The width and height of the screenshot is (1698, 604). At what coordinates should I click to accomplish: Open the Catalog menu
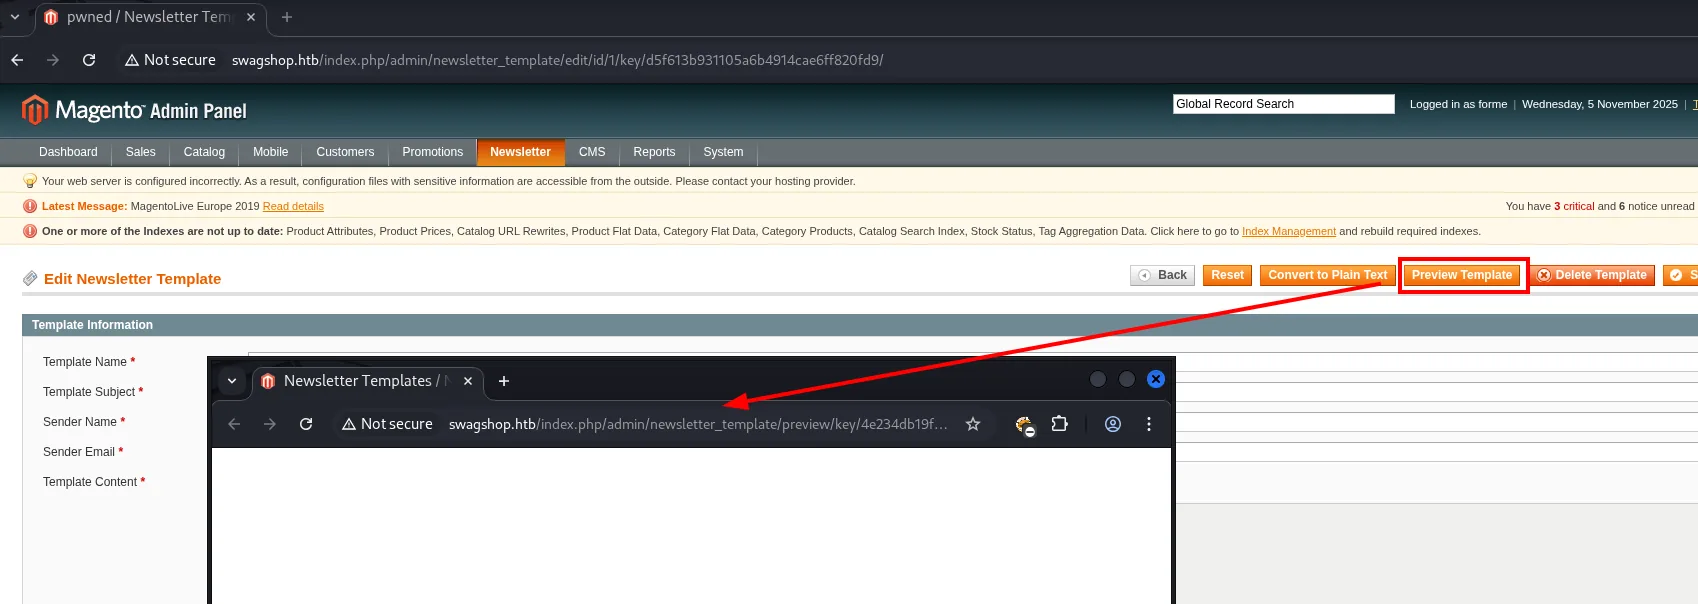click(204, 152)
